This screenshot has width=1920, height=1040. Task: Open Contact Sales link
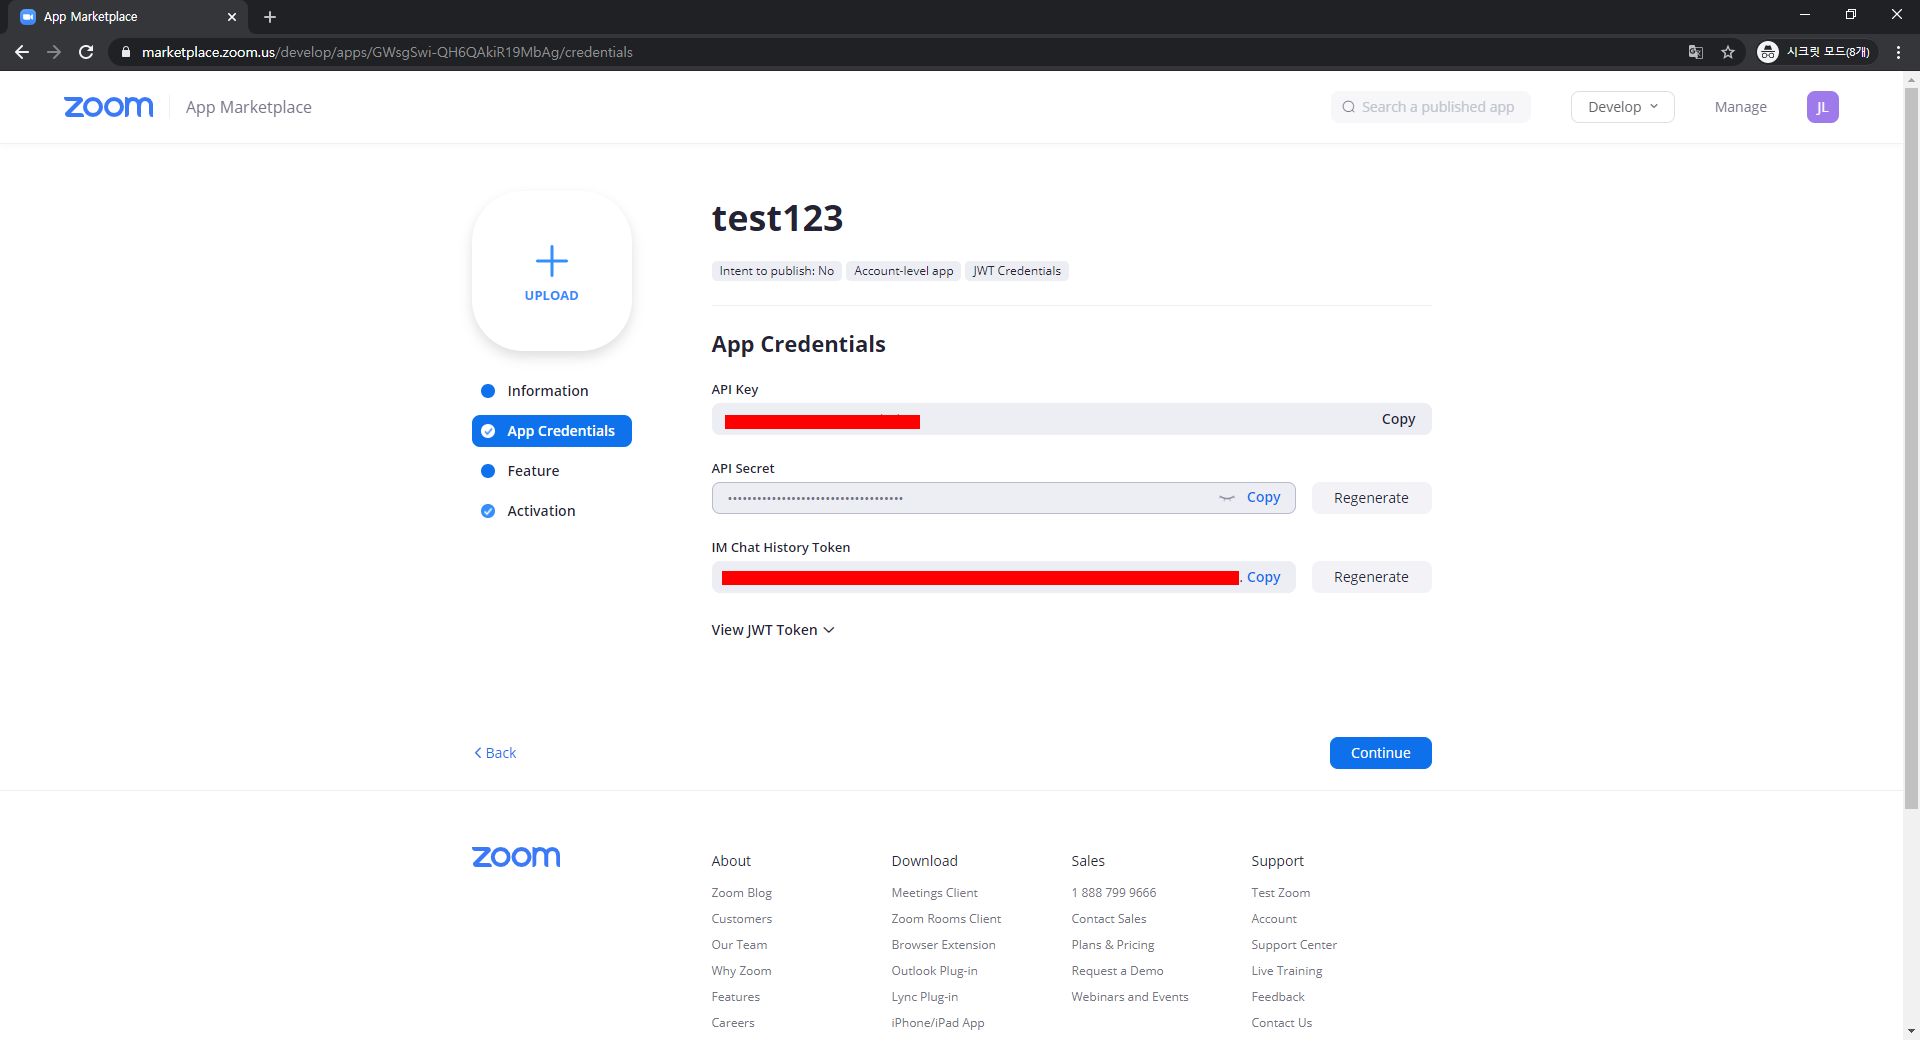pyautogui.click(x=1108, y=919)
